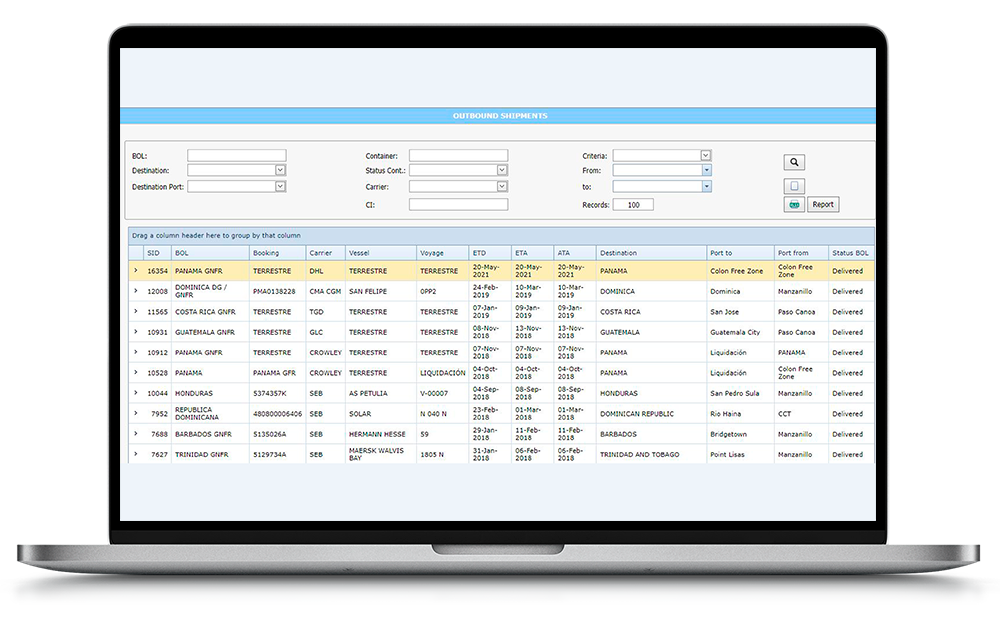
Task: Expand the row for SID 10931
Action: (x=136, y=332)
